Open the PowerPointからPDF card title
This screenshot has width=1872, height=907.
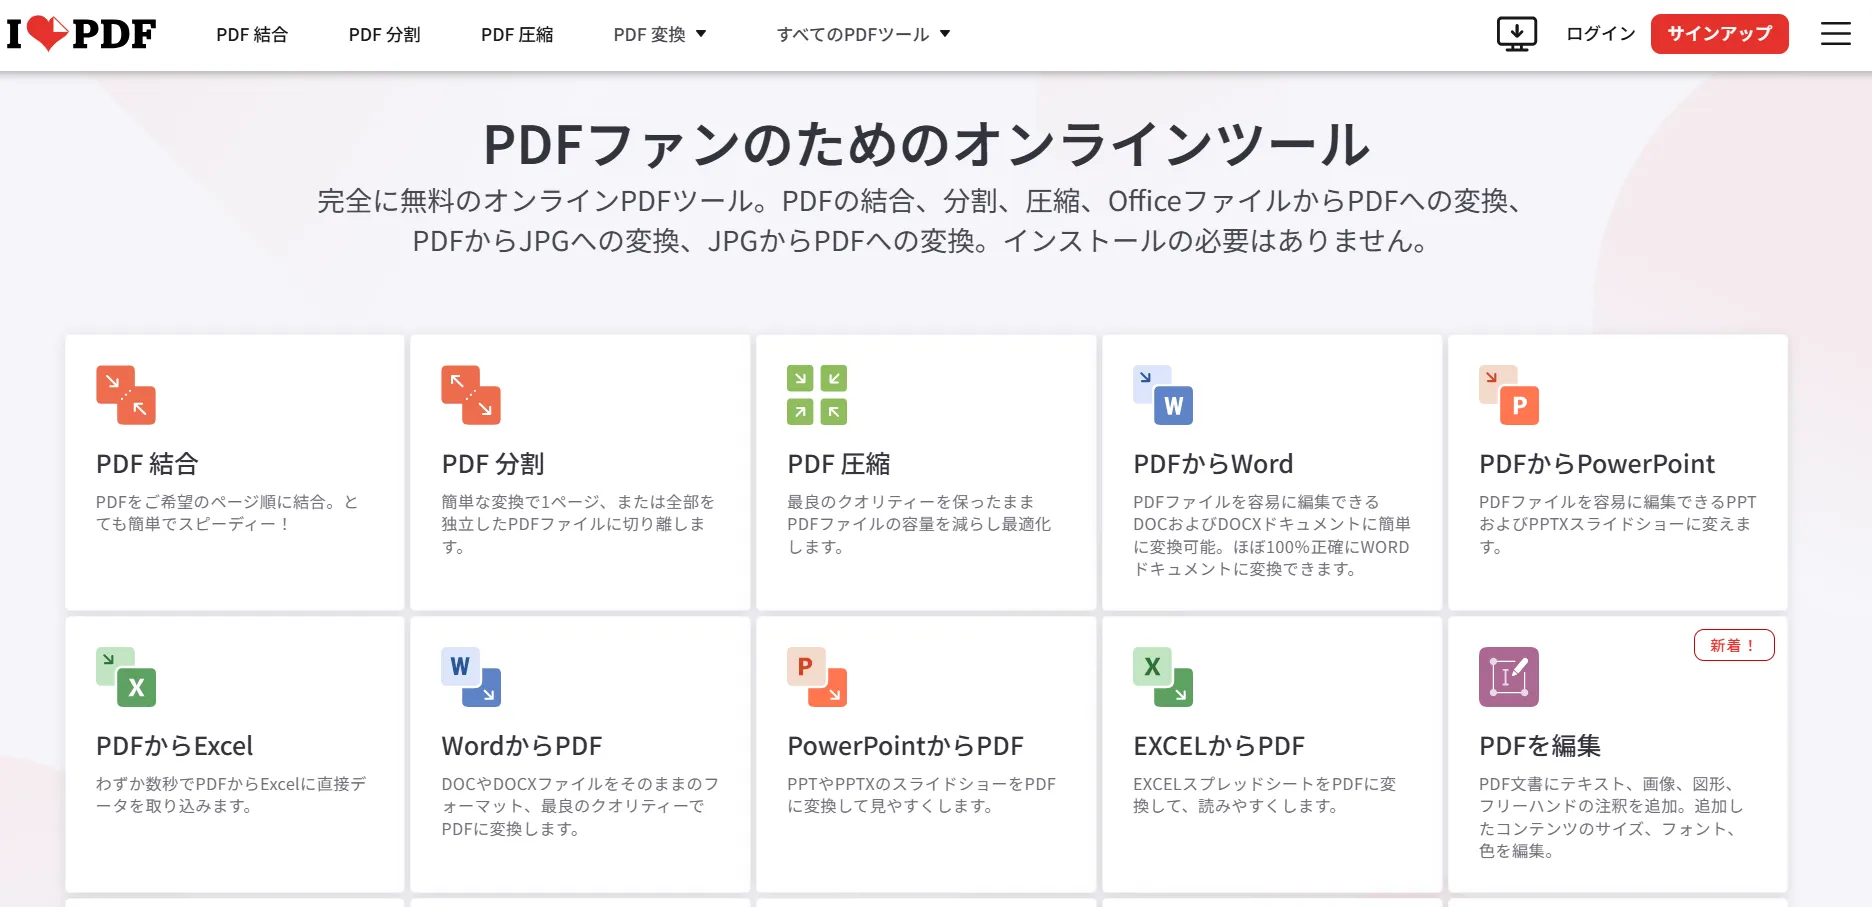coord(906,746)
